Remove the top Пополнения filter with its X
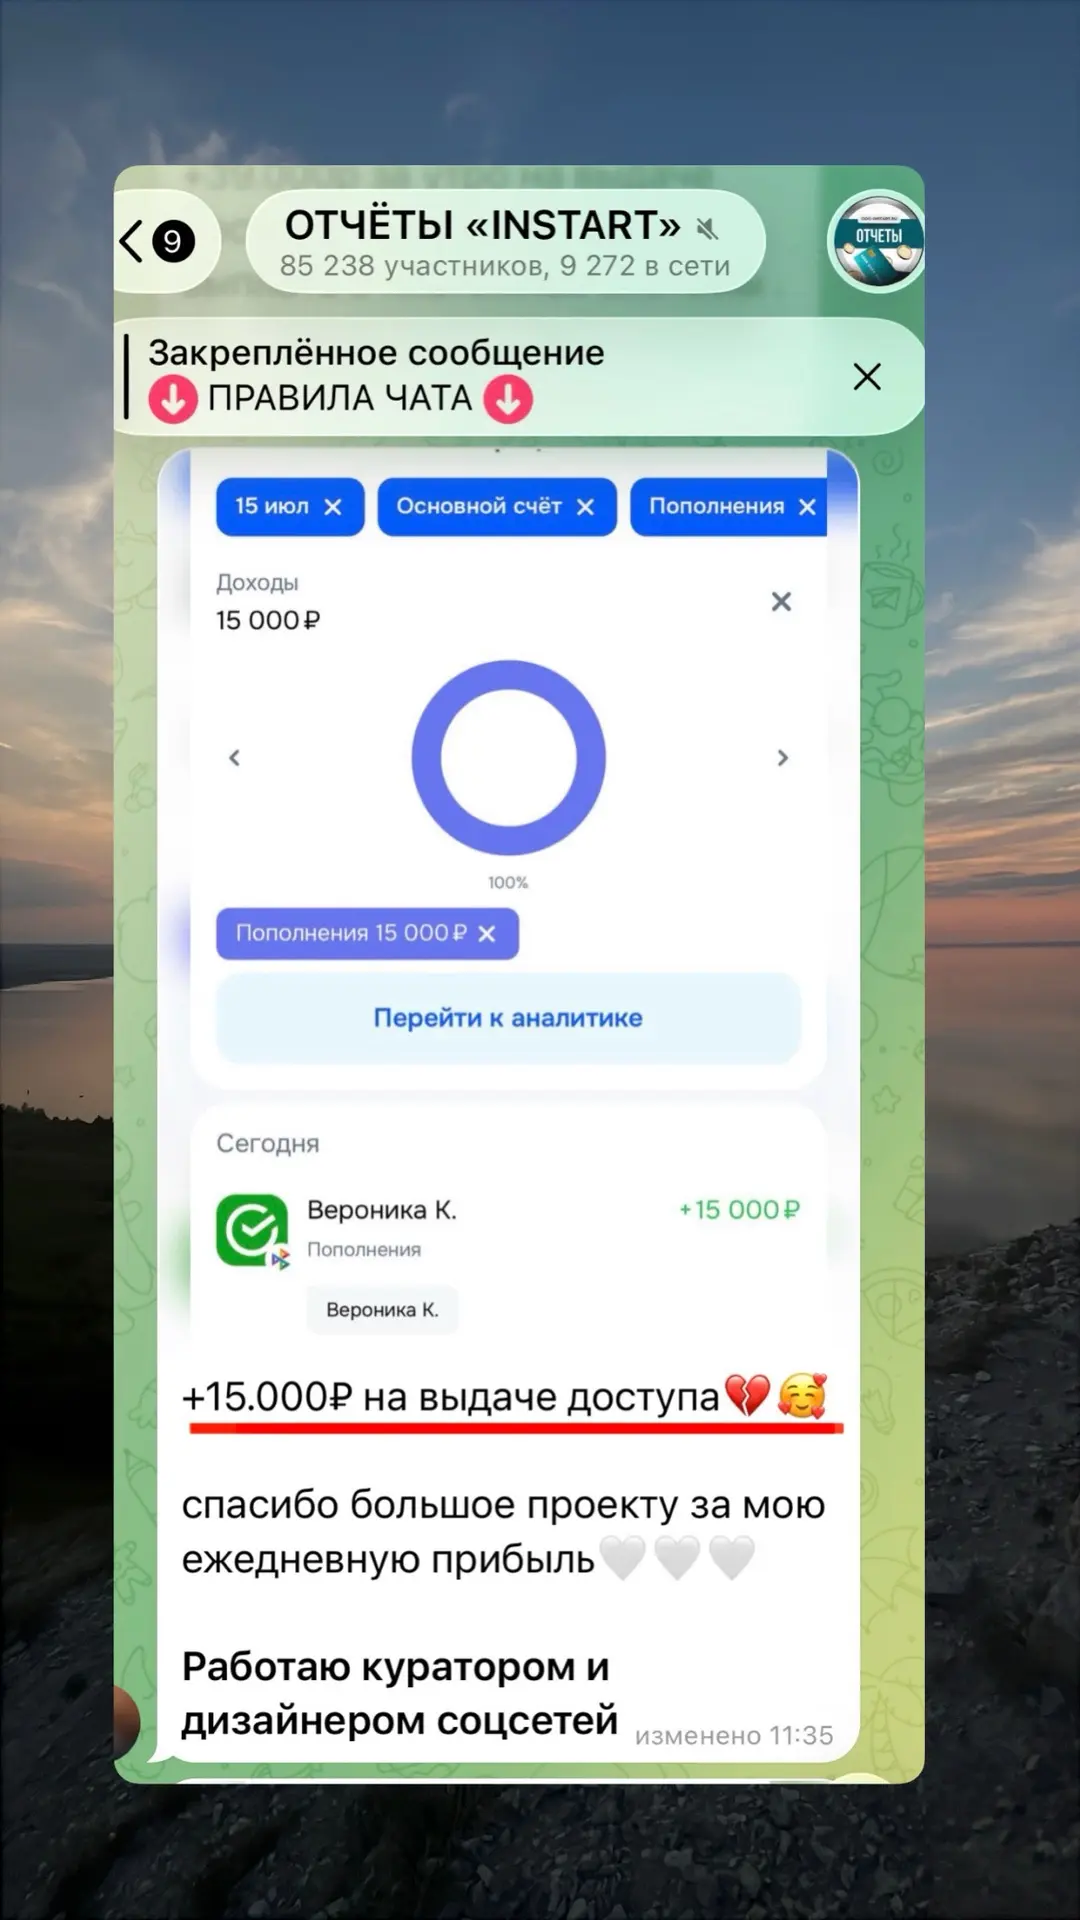This screenshot has width=1080, height=1920. (x=807, y=507)
